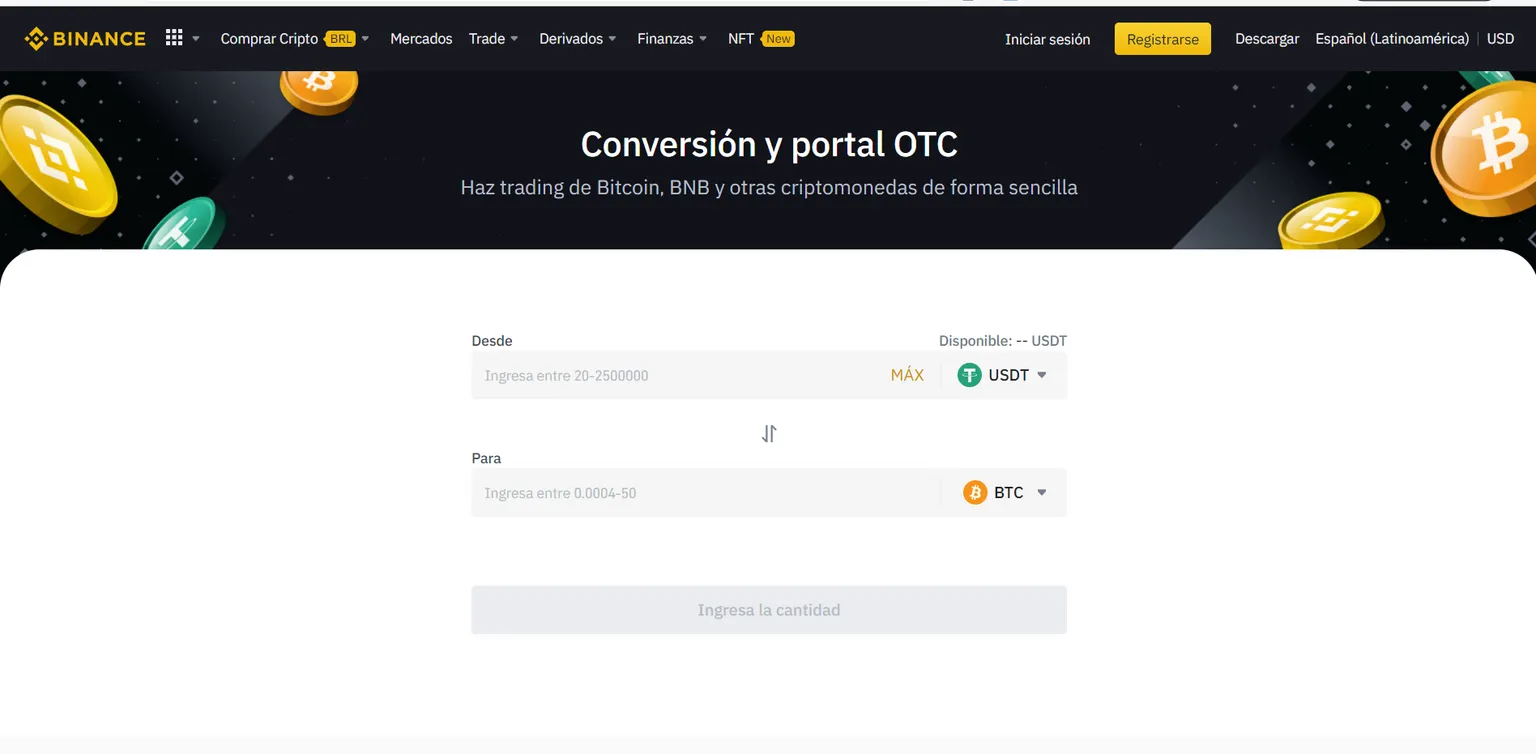Open the Derivados menu

(571, 39)
